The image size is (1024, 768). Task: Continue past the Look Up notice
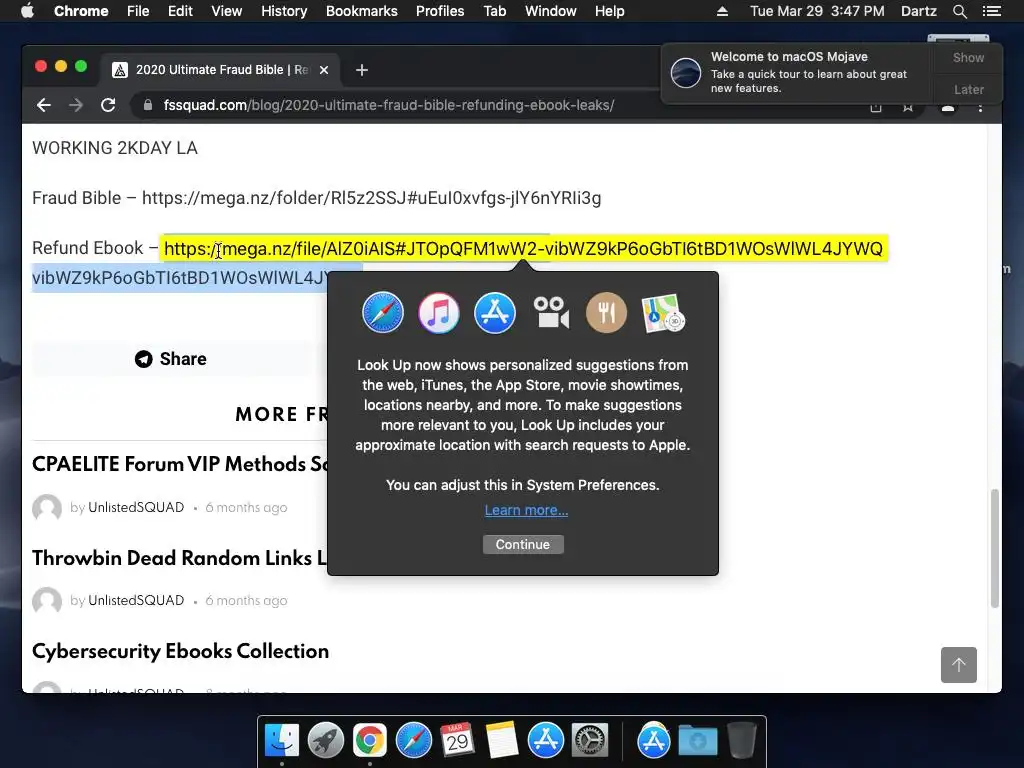pos(523,545)
